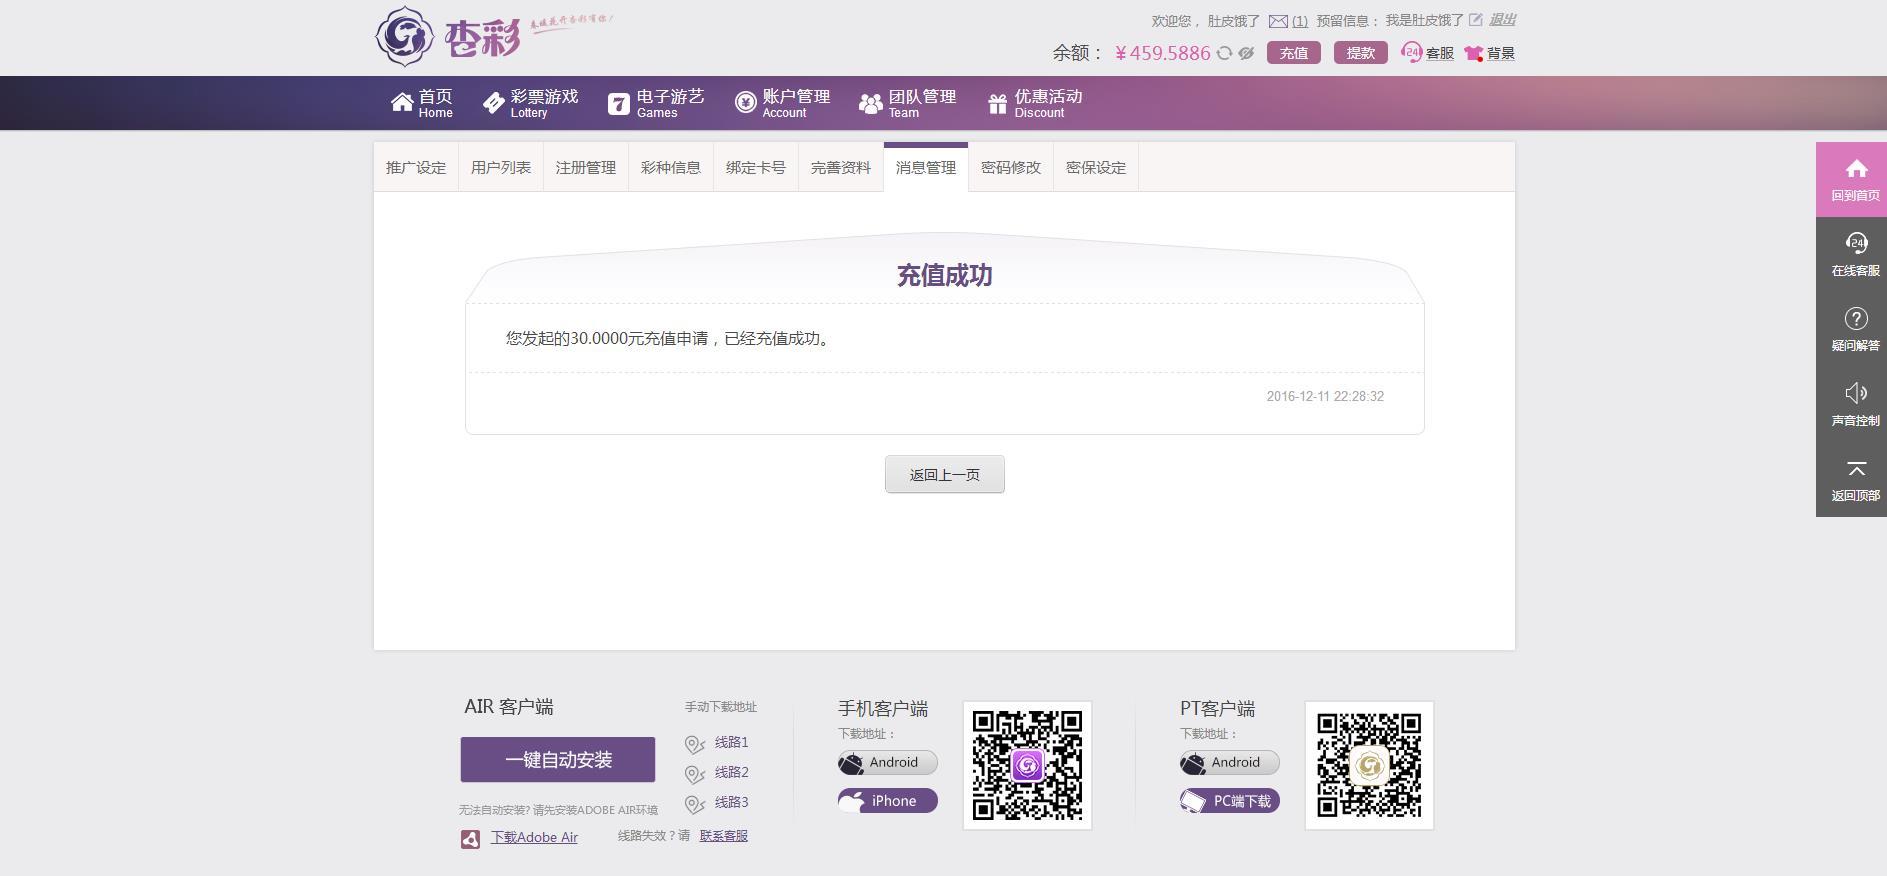Open 疑问解答 help in side panel

pos(1852,329)
